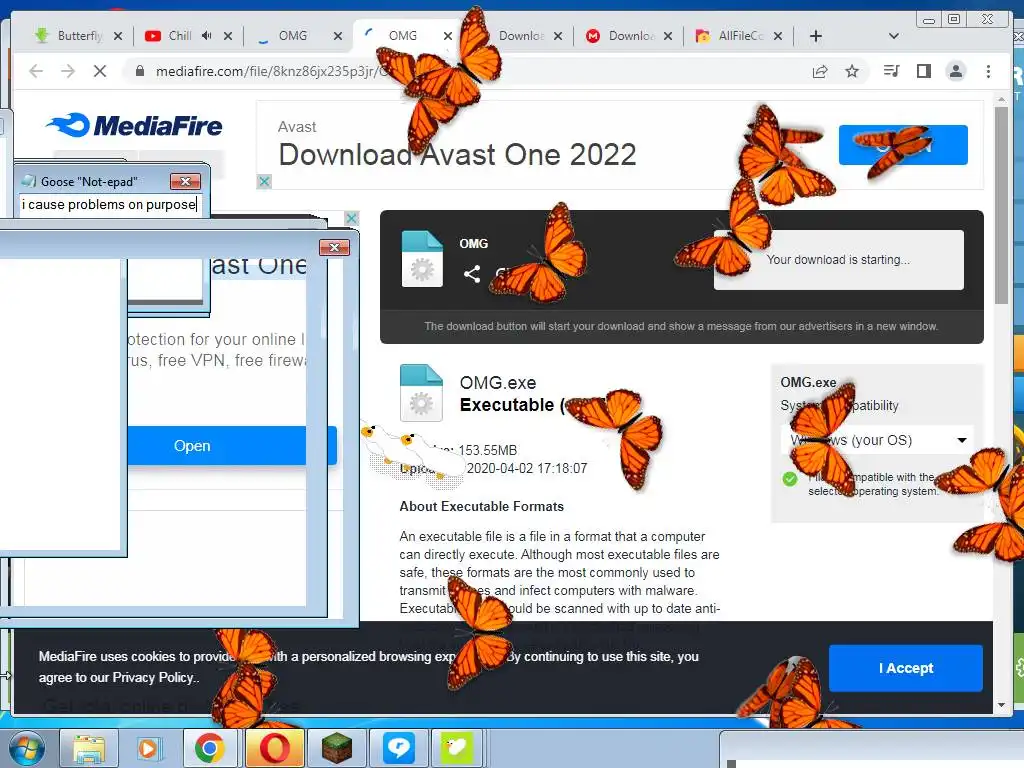
Task: Click the Privacy Policy link in cookie banner
Action: (153, 677)
